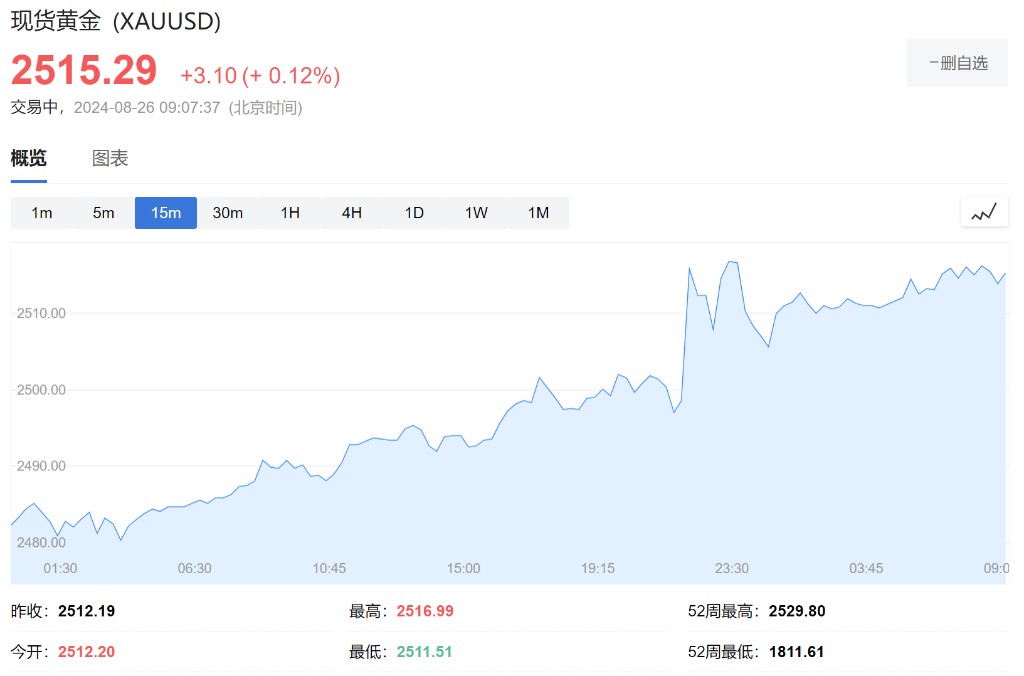Switch to the 1W period
The height and width of the screenshot is (676, 1024).
click(x=476, y=213)
